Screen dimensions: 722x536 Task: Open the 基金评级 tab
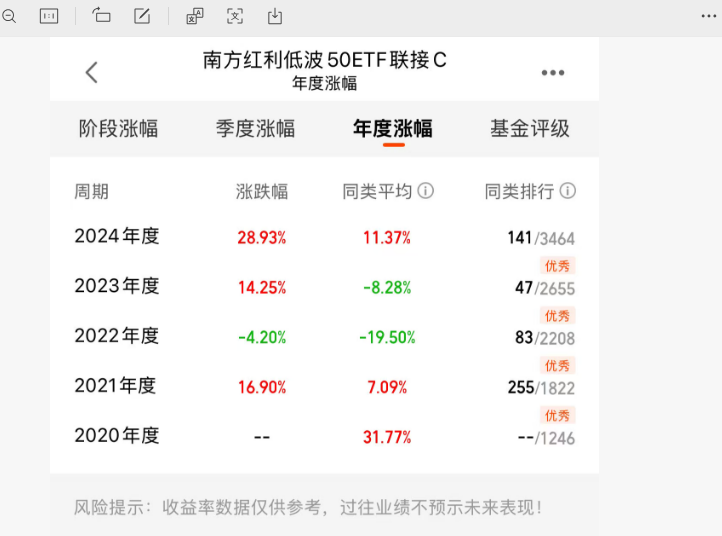click(530, 128)
